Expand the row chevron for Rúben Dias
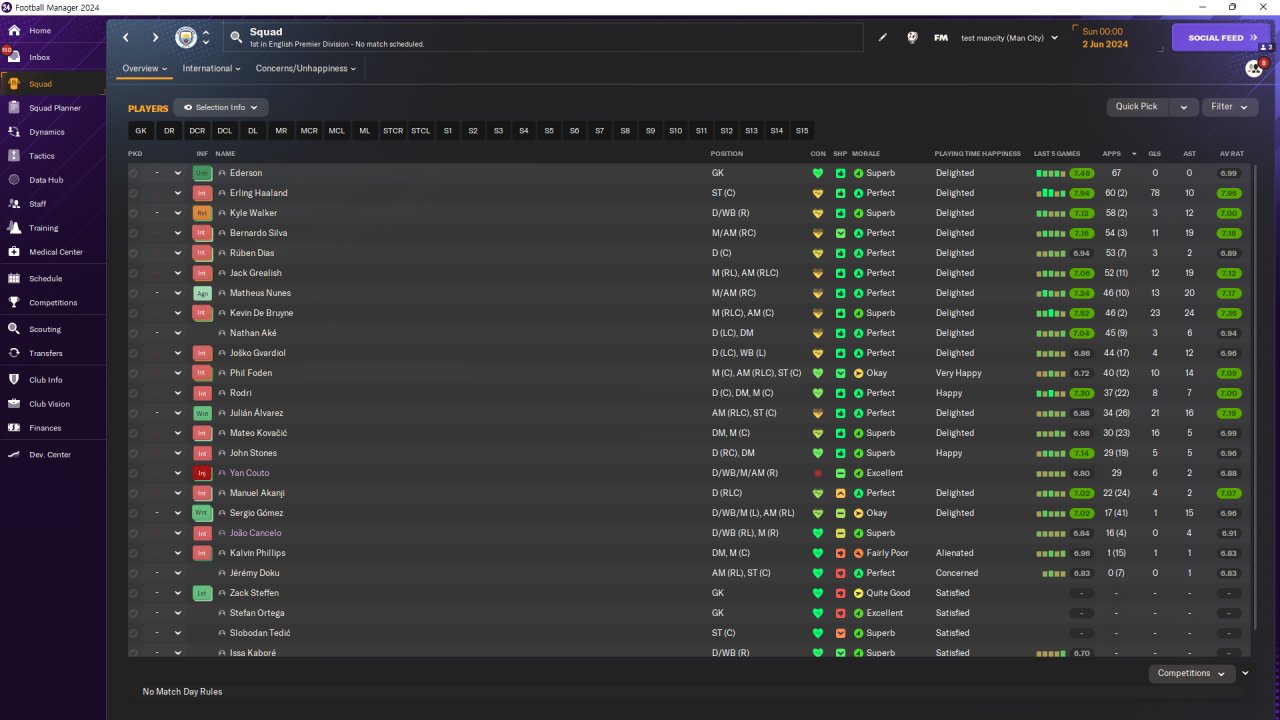 click(178, 253)
